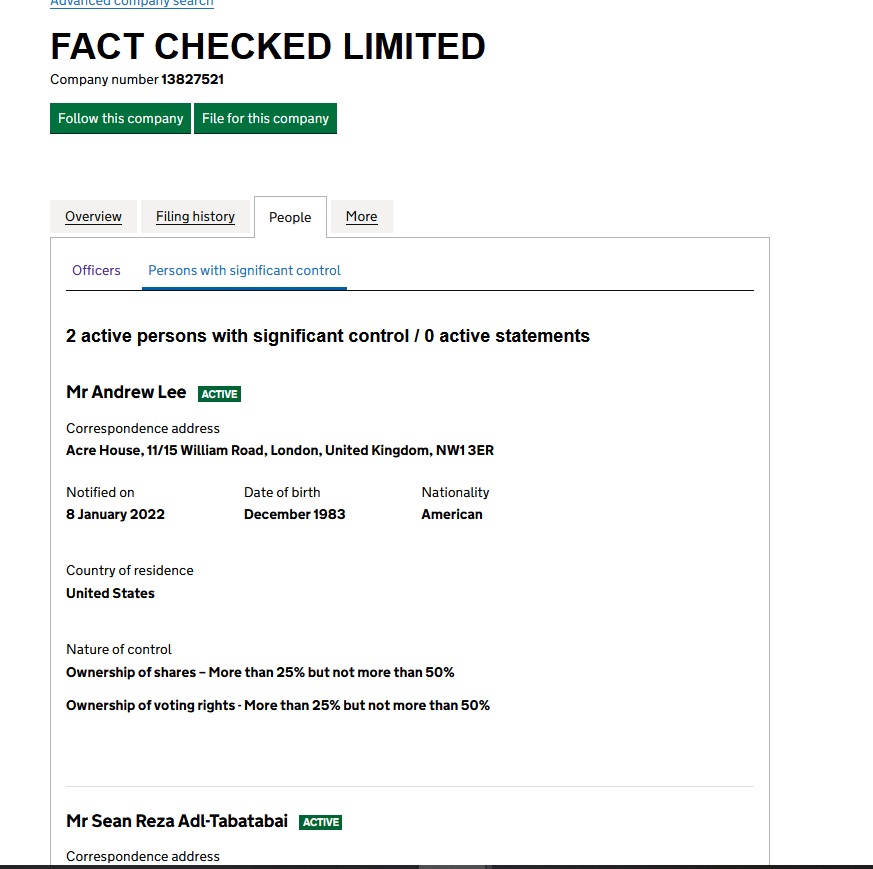The image size is (873, 869).
Task: Click the name Mr Sean Reza Adl-Tabatabai
Action: click(177, 821)
